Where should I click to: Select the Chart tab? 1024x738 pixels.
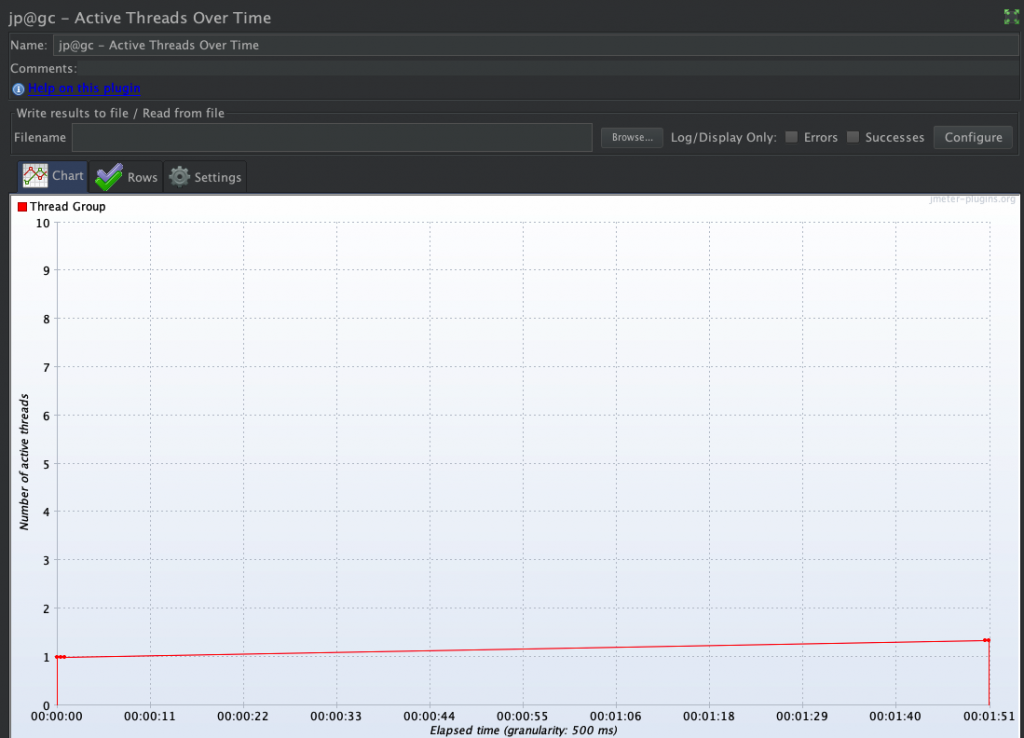[53, 176]
